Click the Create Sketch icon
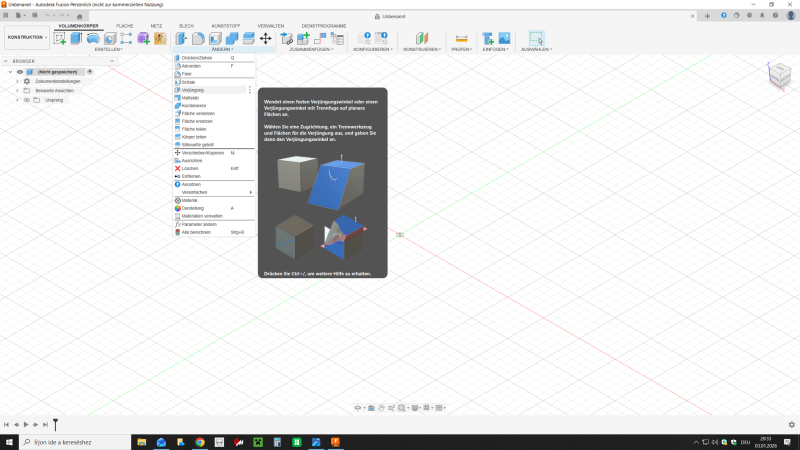Image resolution: width=800 pixels, height=450 pixels. pos(60,38)
